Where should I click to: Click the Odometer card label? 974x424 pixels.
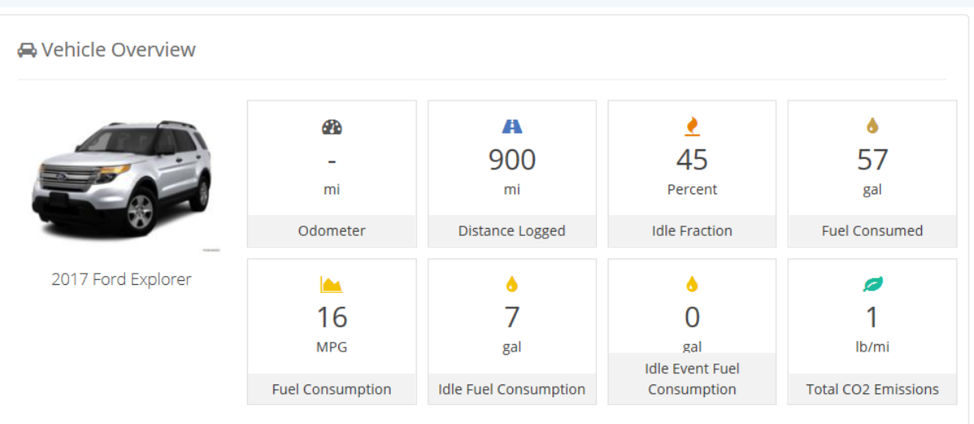(x=332, y=231)
